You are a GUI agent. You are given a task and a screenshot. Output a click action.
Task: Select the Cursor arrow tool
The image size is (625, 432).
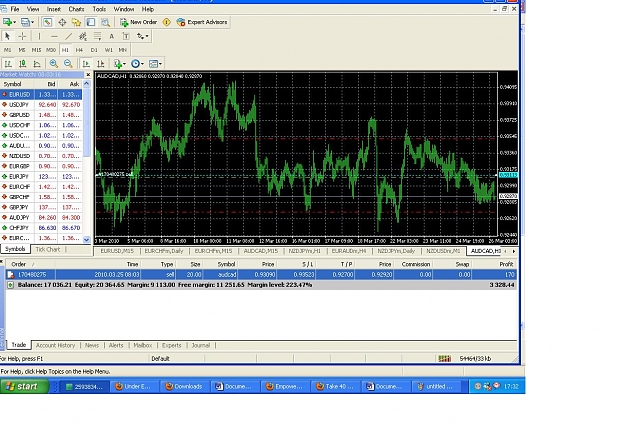coord(7,36)
